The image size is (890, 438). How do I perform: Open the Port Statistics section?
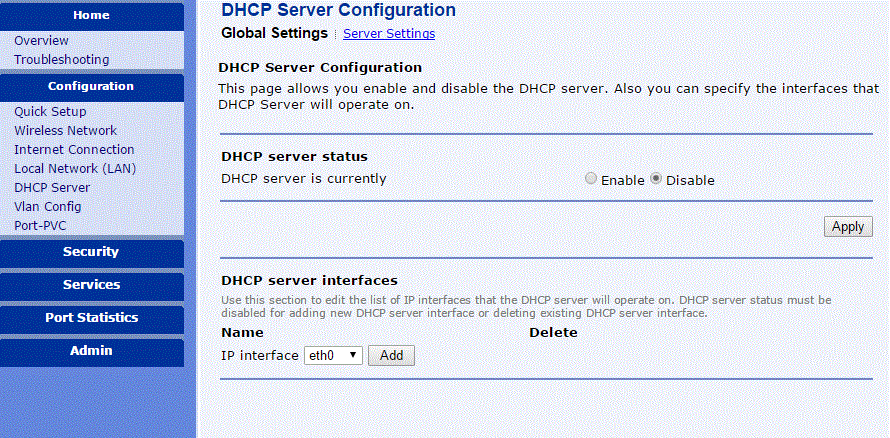coord(91,318)
